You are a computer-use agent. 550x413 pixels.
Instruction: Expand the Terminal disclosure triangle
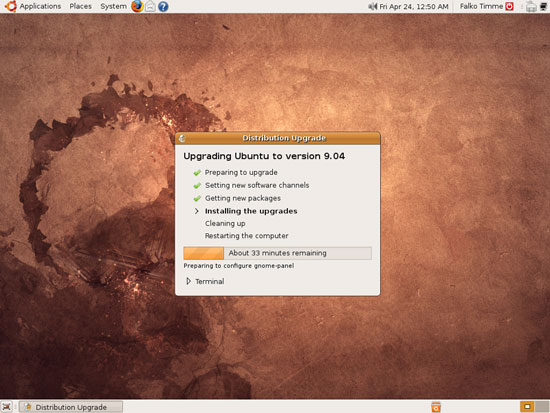188,281
